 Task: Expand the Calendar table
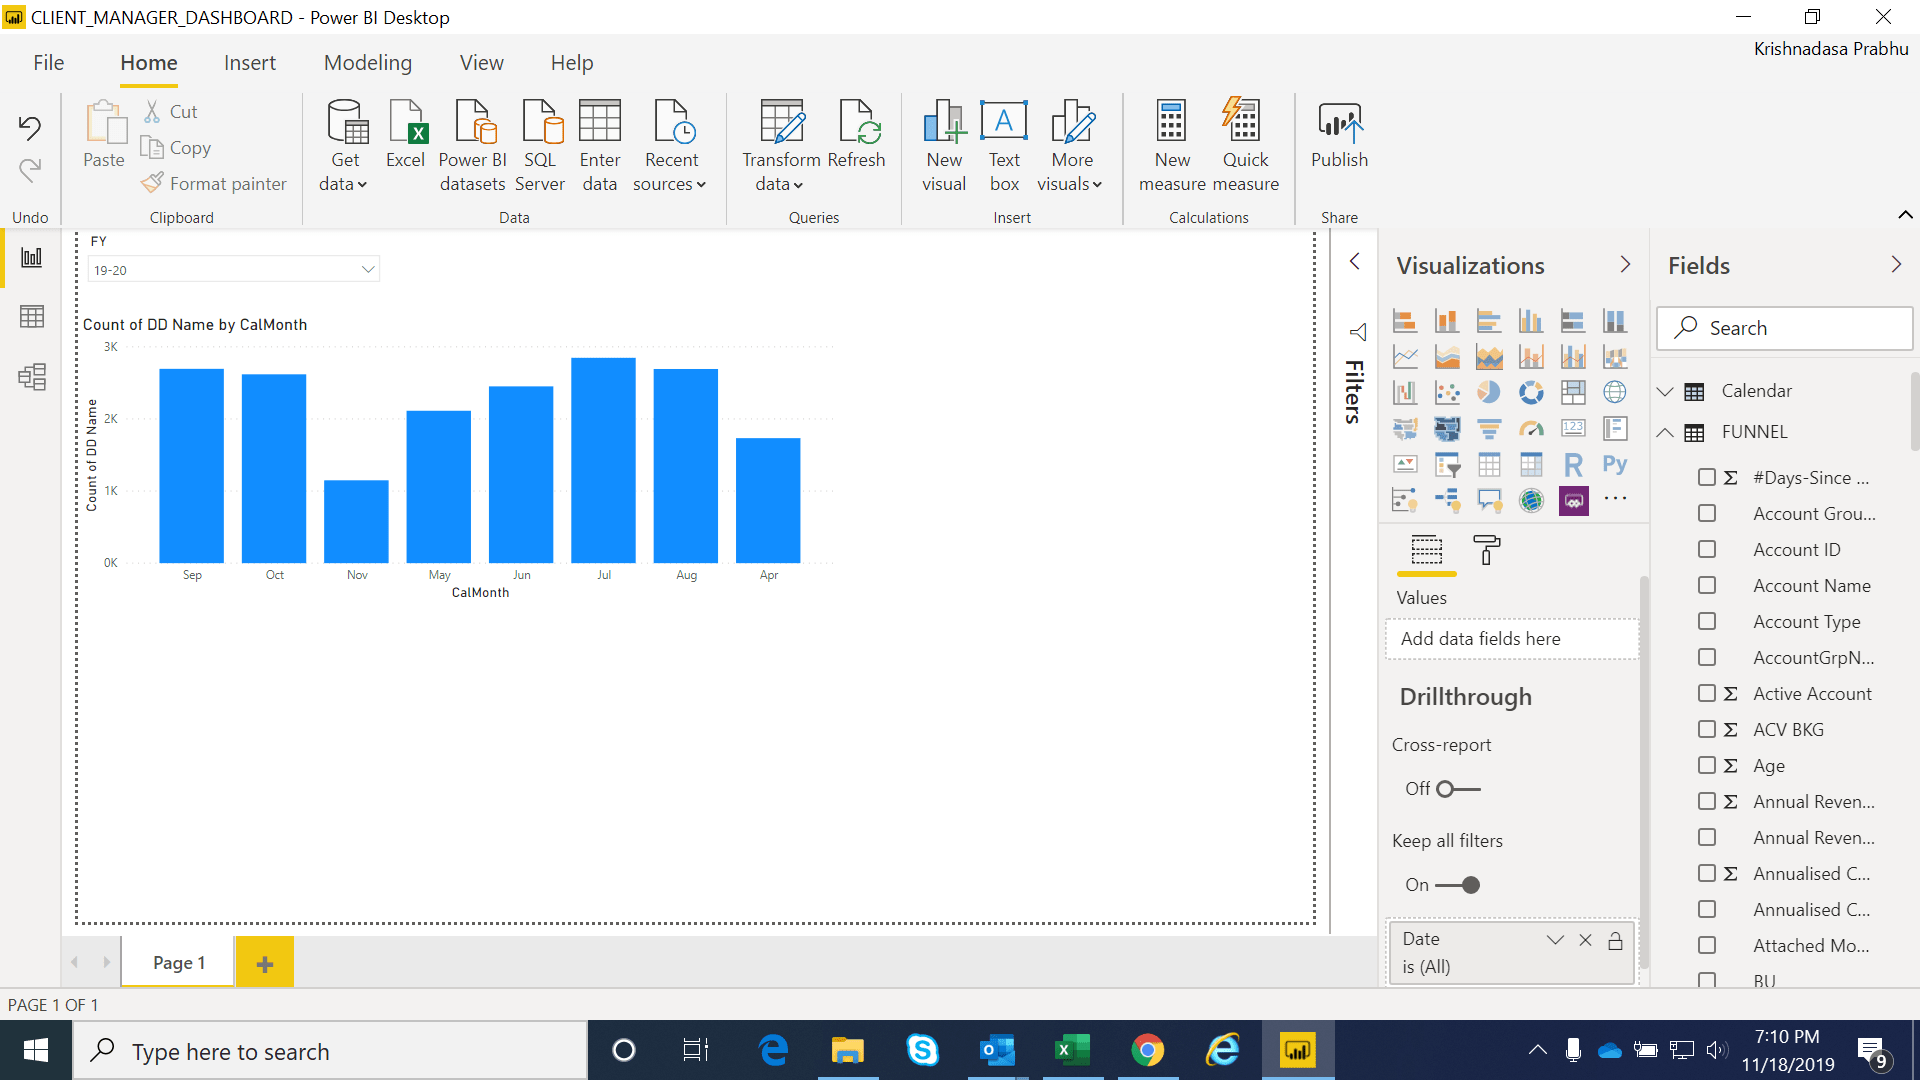click(x=1665, y=391)
